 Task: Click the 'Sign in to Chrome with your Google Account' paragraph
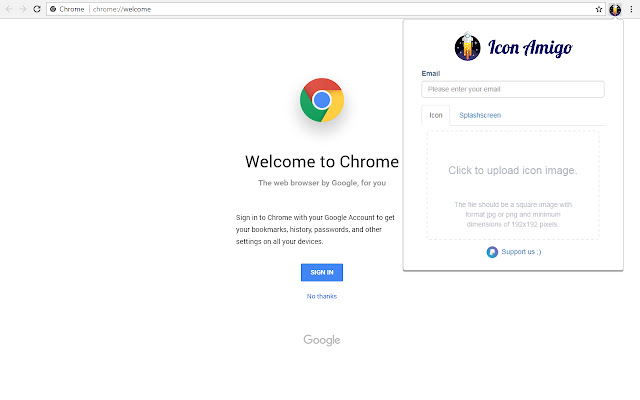pyautogui.click(x=315, y=229)
